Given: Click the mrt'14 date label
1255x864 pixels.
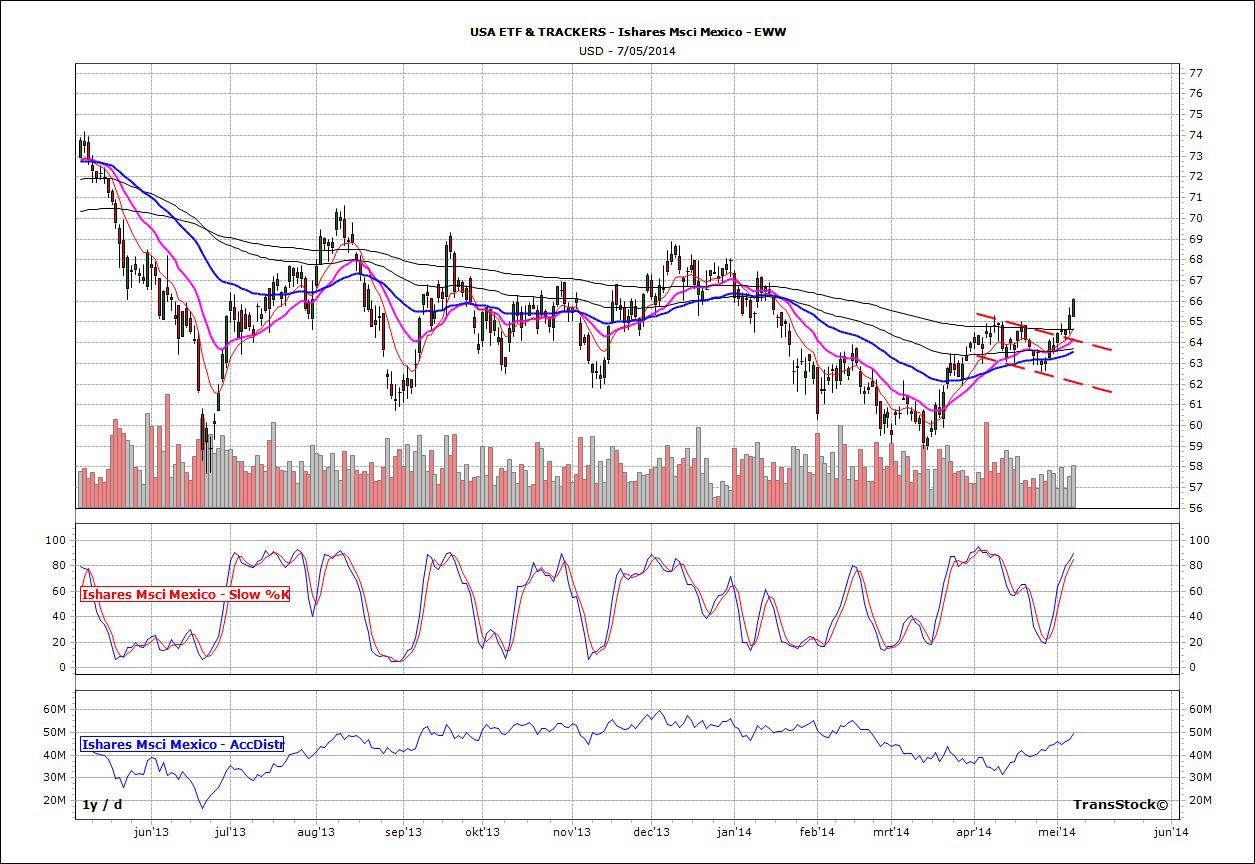Looking at the screenshot, I should coord(890,831).
